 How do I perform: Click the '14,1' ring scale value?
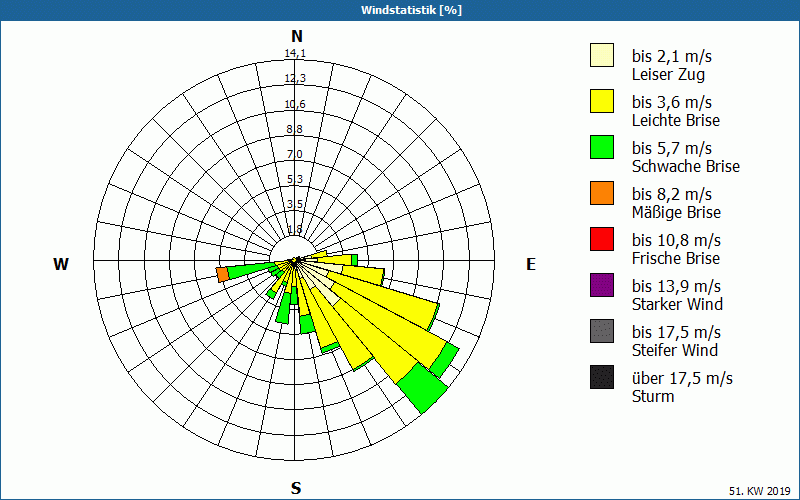(295, 54)
